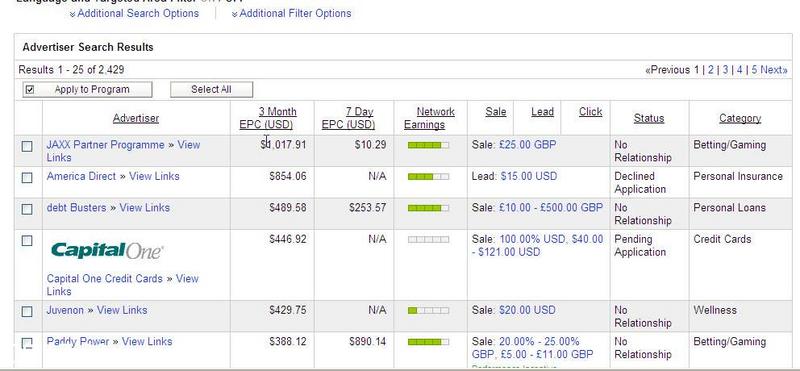Sort by 3 Month EPC column

tap(269, 118)
